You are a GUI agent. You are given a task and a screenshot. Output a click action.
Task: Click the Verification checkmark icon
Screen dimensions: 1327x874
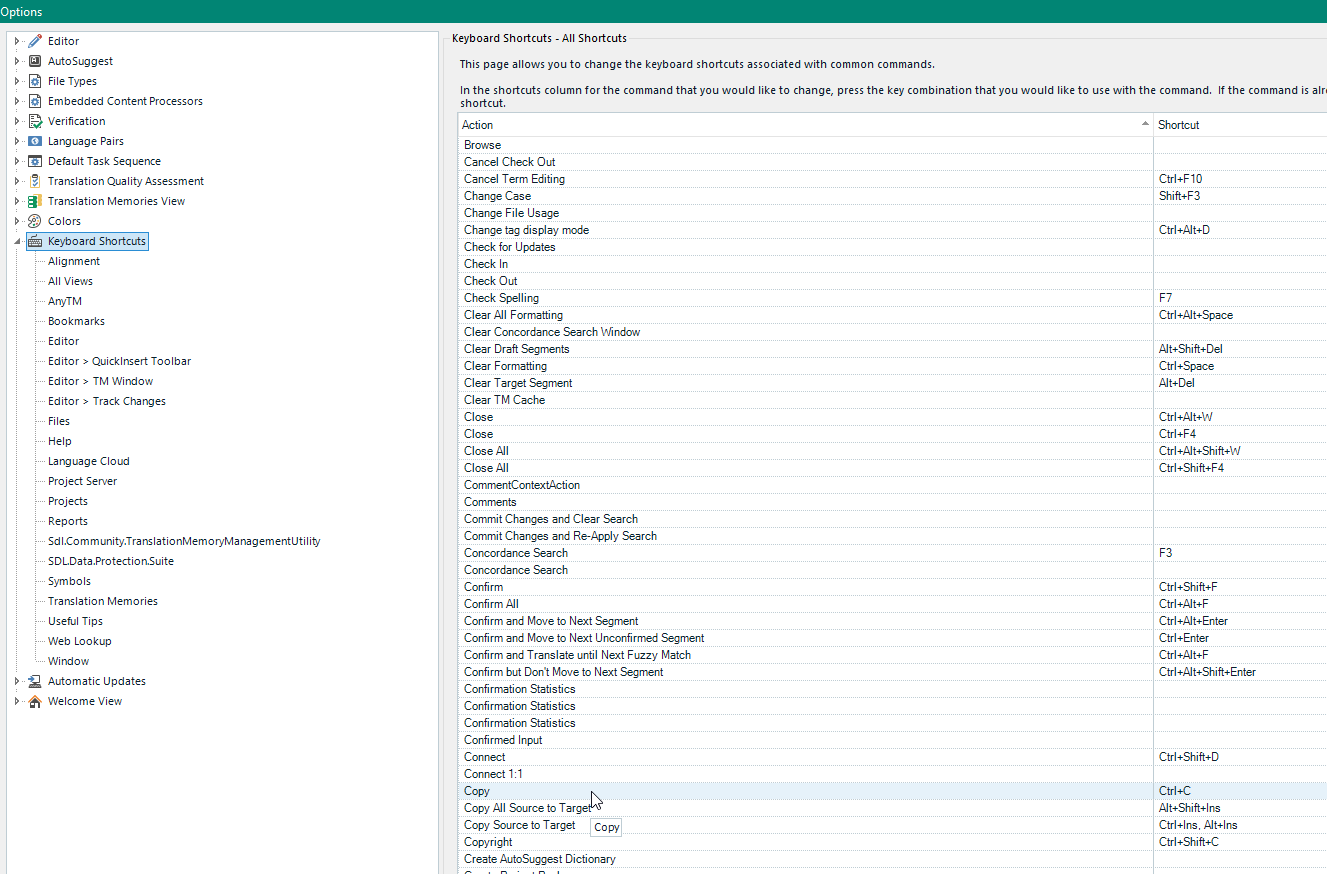(35, 121)
